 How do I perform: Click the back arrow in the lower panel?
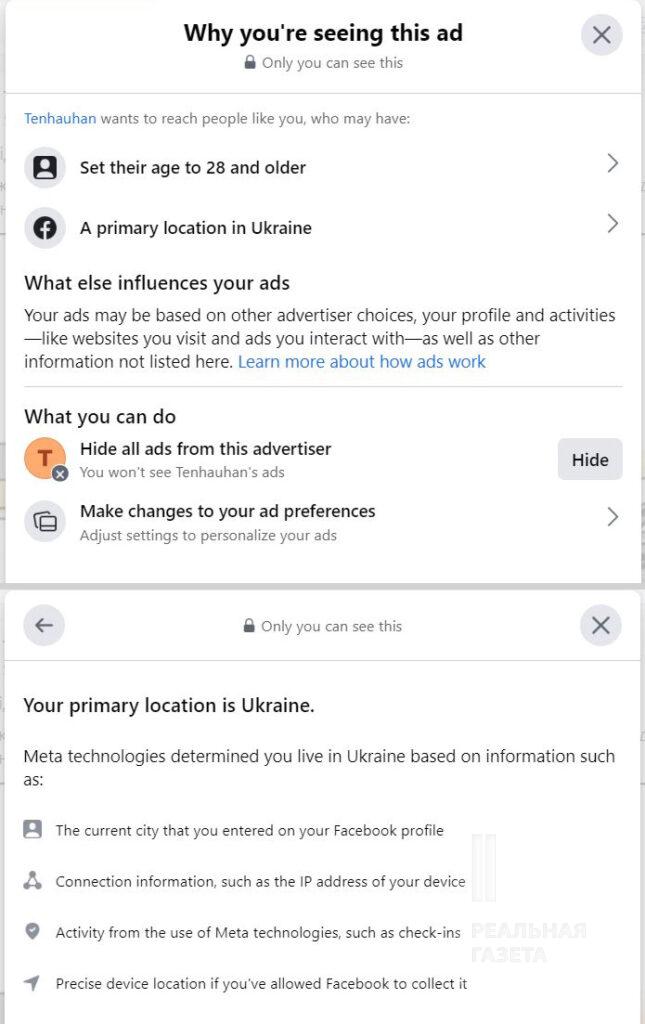click(43, 626)
